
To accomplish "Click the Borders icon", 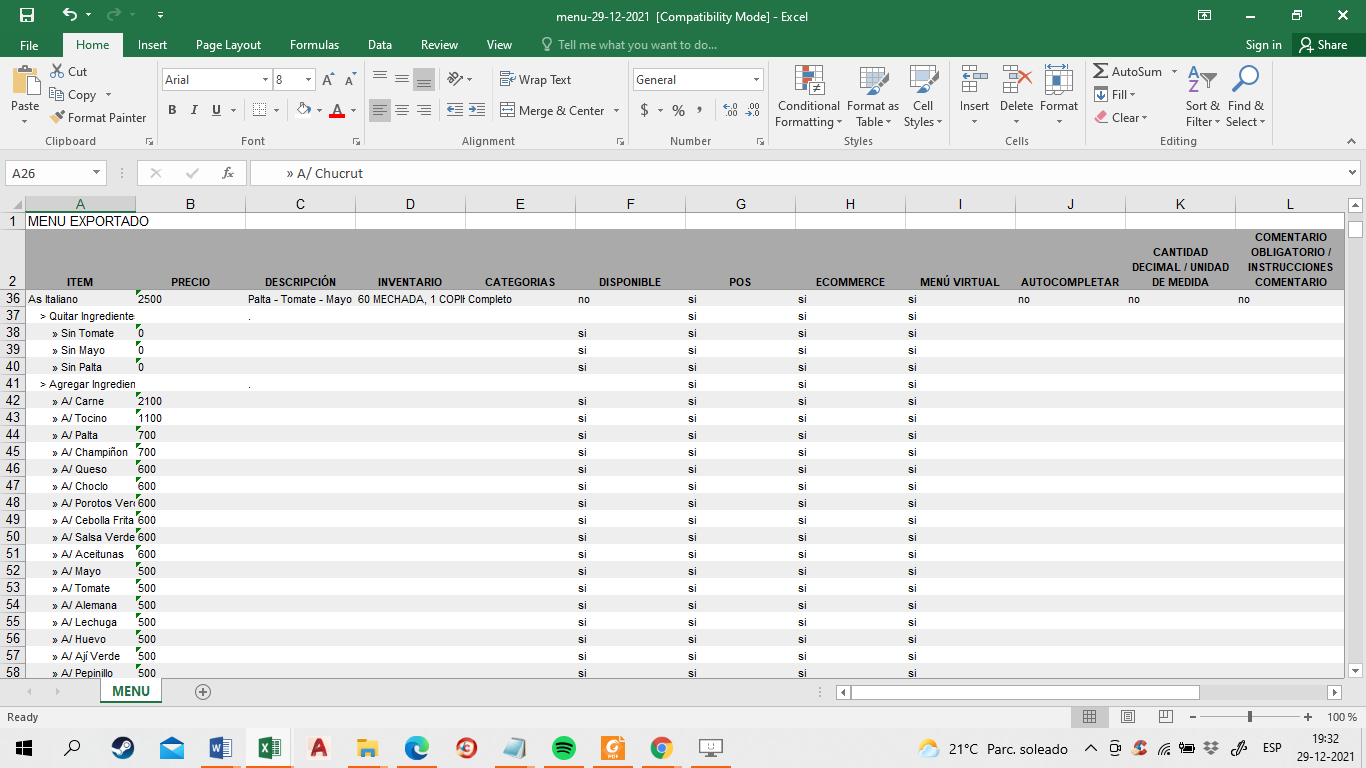I will tap(259, 110).
